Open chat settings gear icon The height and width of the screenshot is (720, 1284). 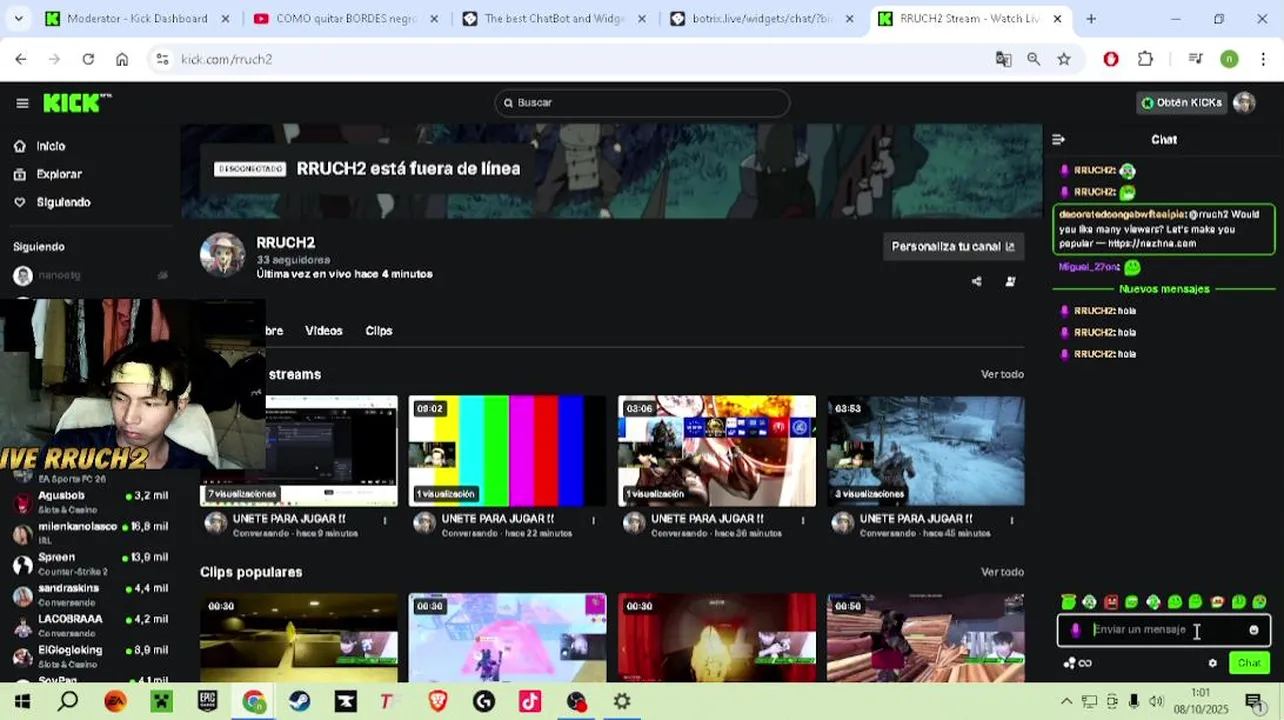pyautogui.click(x=1213, y=663)
